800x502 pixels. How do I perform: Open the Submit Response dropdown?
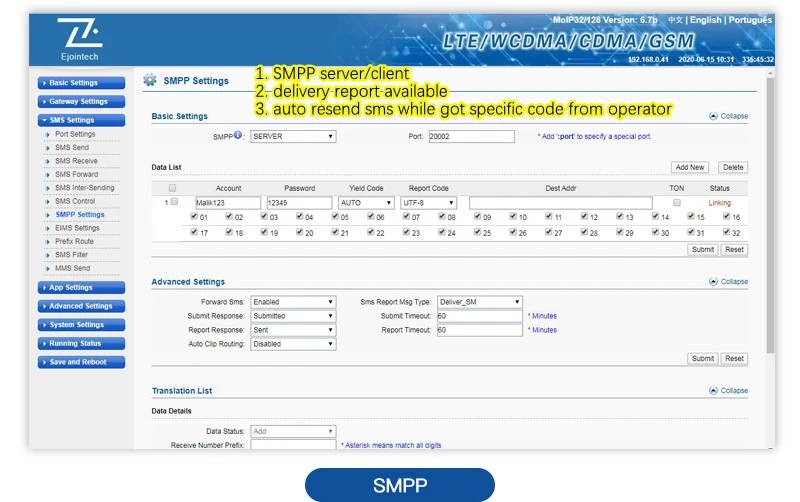[293, 316]
